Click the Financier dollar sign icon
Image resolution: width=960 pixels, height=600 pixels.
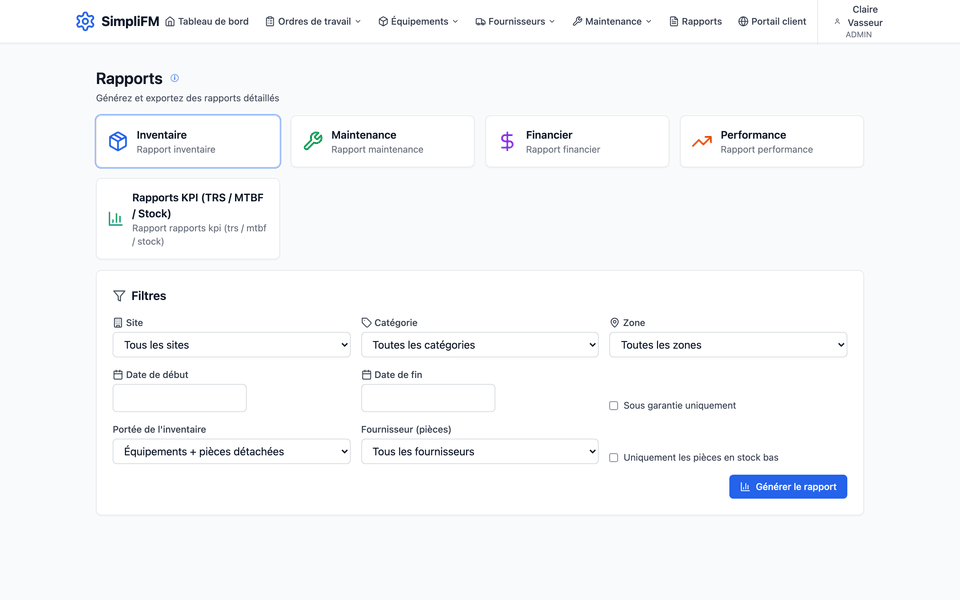click(507, 141)
